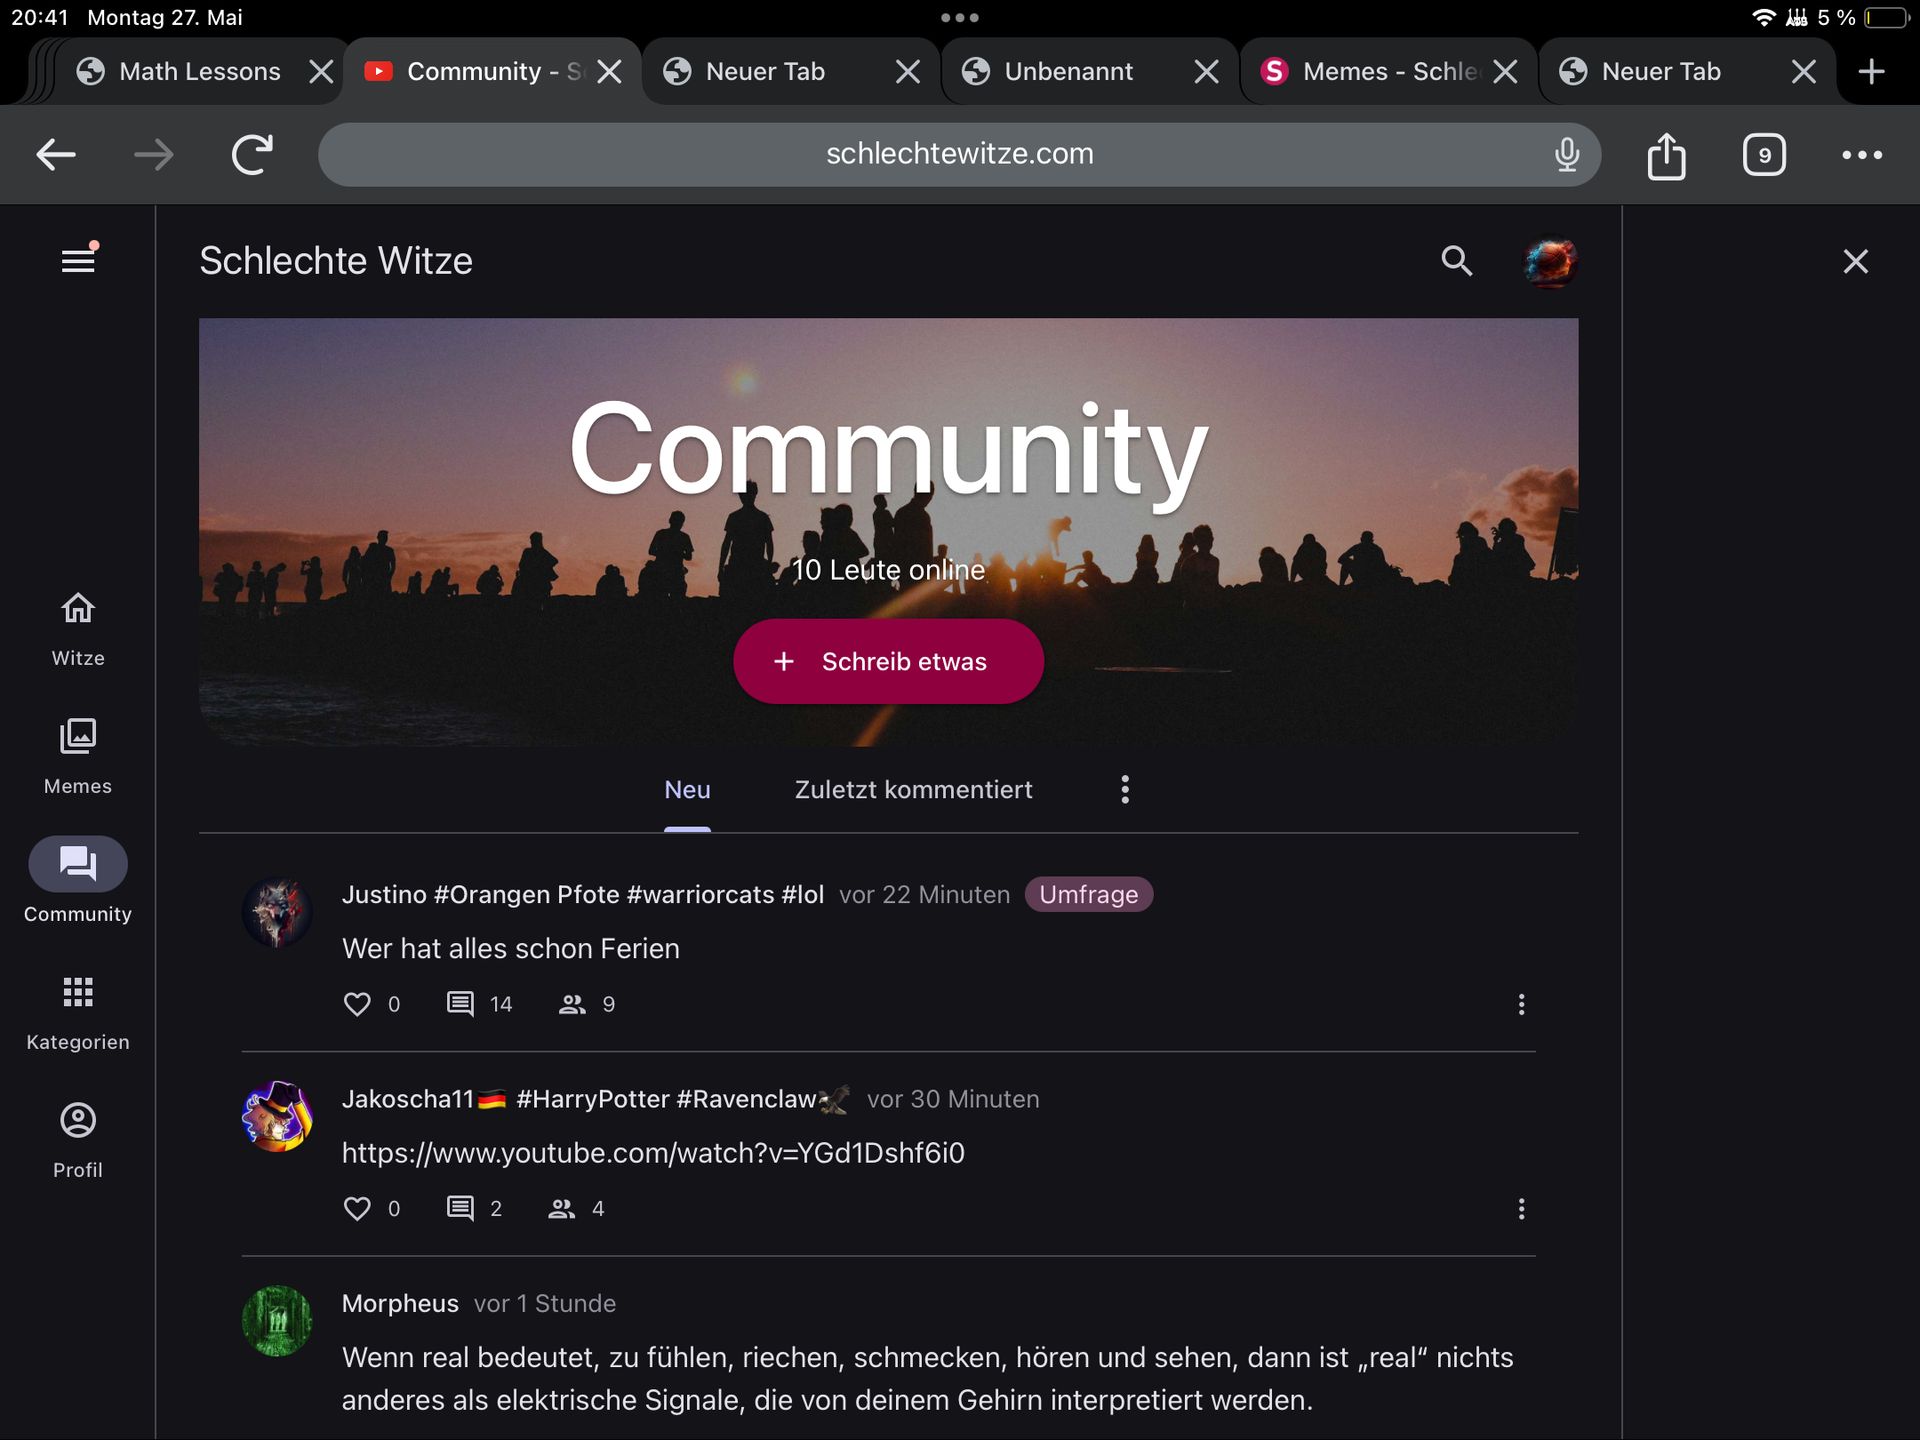
Task: Toggle the more options three-dot menu
Action: point(1125,788)
